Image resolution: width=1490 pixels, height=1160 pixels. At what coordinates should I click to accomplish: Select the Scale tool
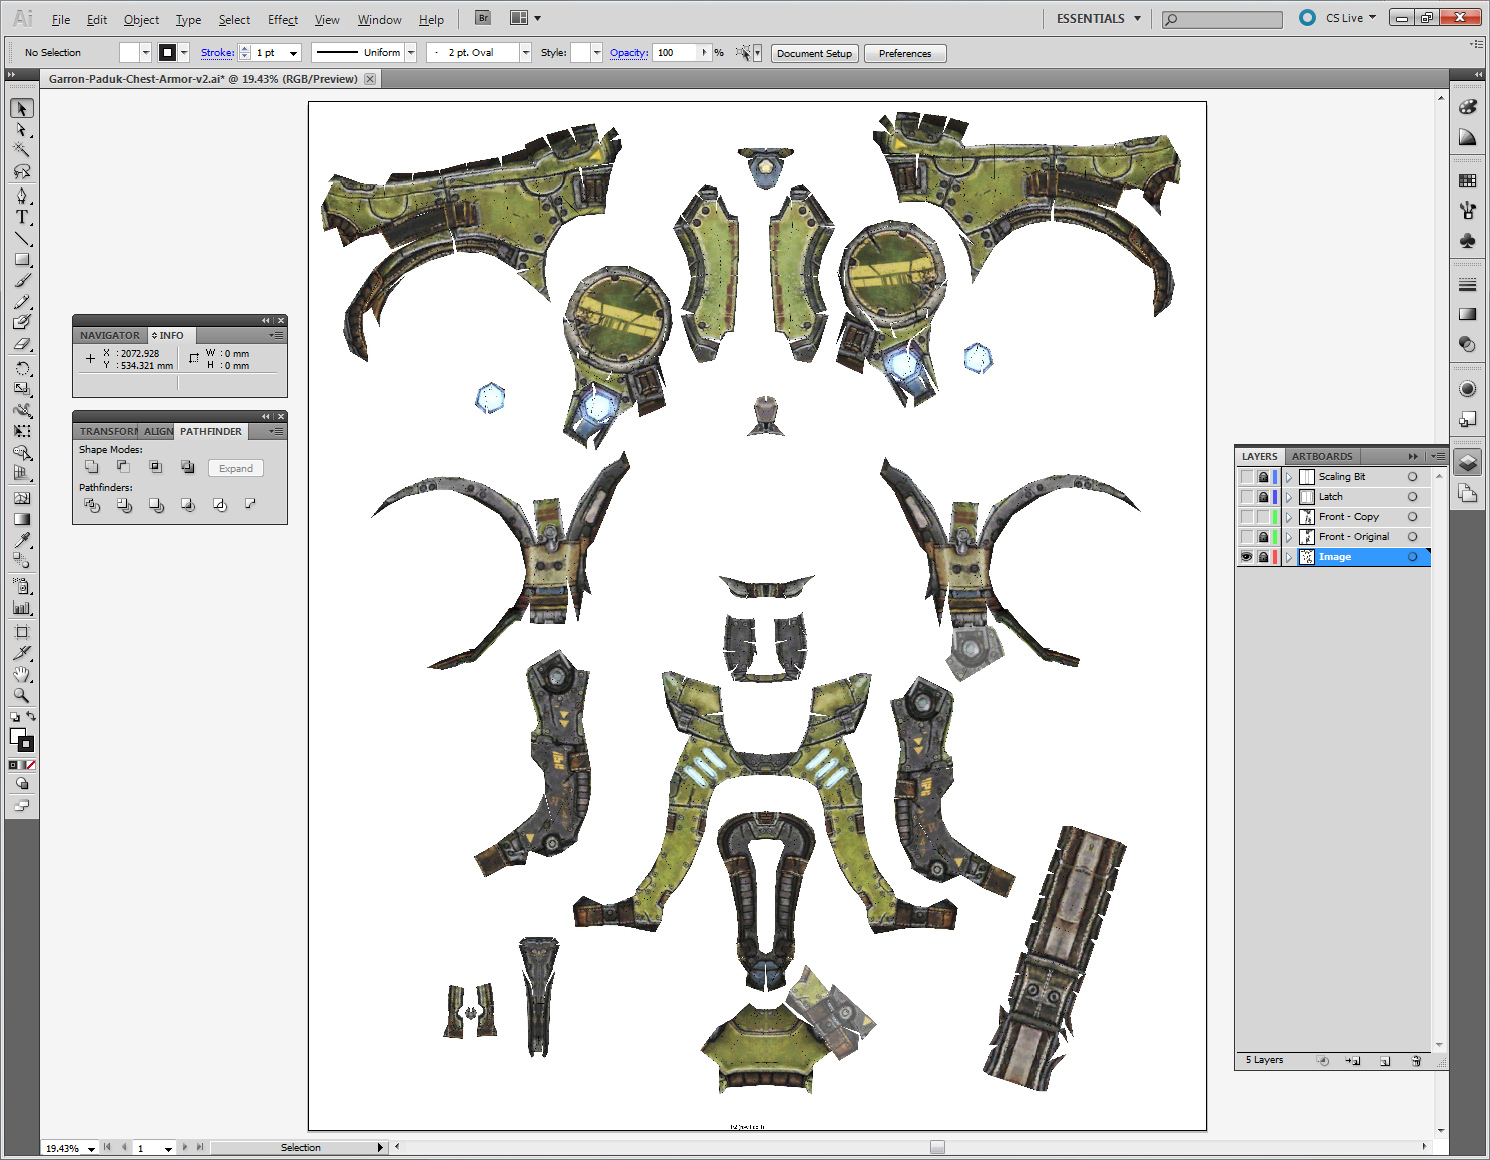pyautogui.click(x=21, y=389)
